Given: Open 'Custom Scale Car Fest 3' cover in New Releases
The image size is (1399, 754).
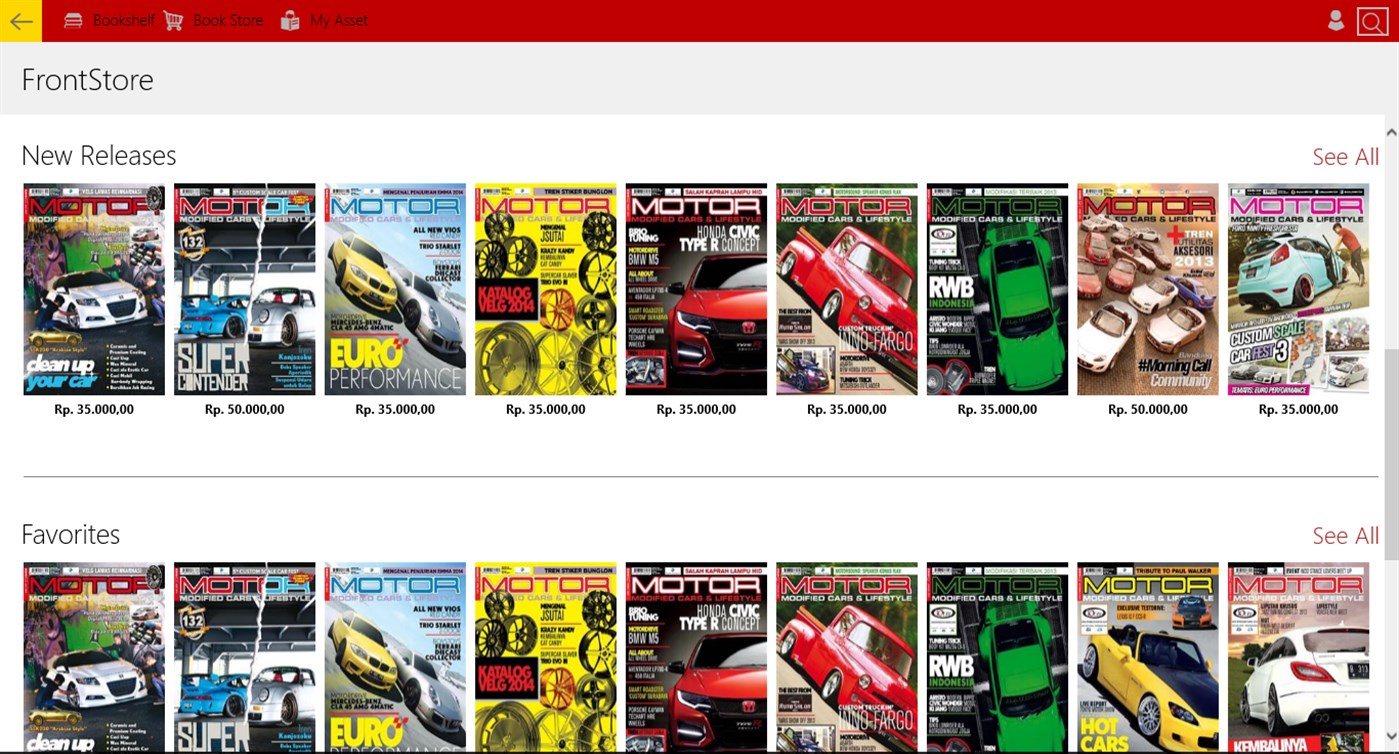Looking at the screenshot, I should [x=1298, y=289].
